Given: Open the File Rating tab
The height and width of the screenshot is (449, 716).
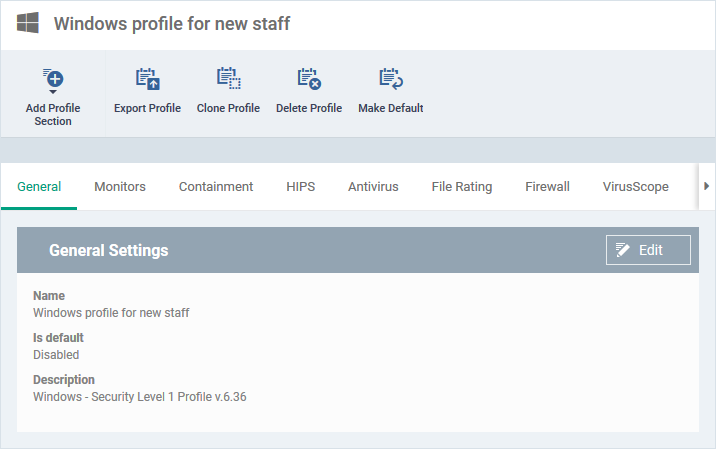Looking at the screenshot, I should pyautogui.click(x=462, y=187).
